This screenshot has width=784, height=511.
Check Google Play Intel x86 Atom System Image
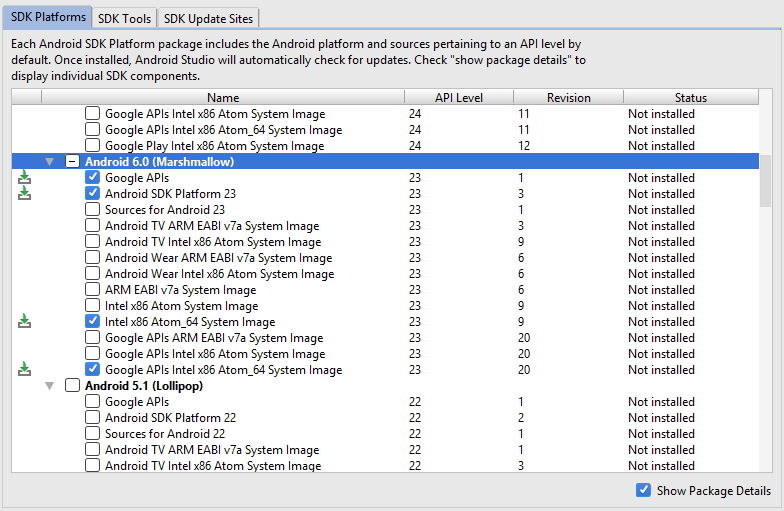[93, 146]
